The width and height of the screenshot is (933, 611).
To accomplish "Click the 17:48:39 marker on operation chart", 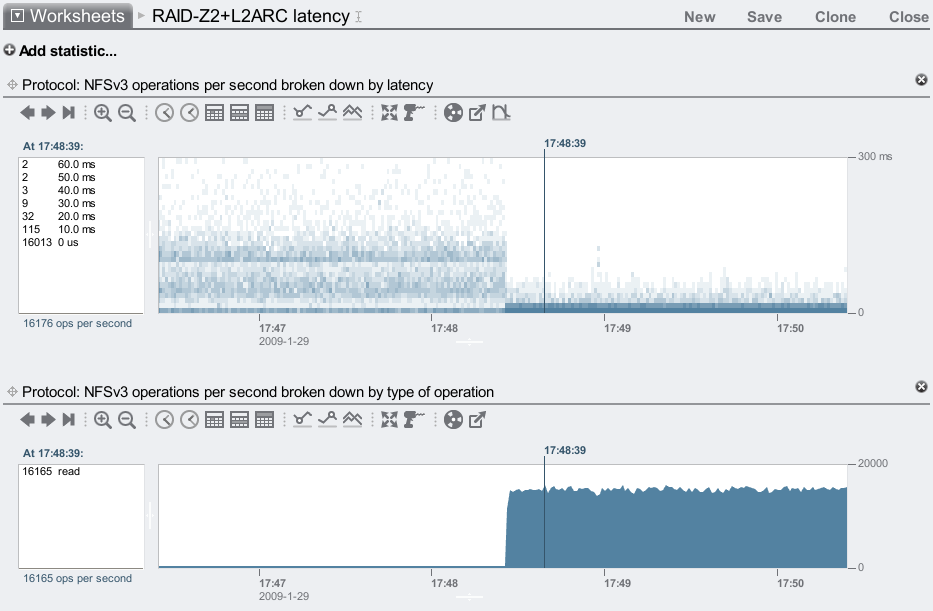I will coord(564,450).
